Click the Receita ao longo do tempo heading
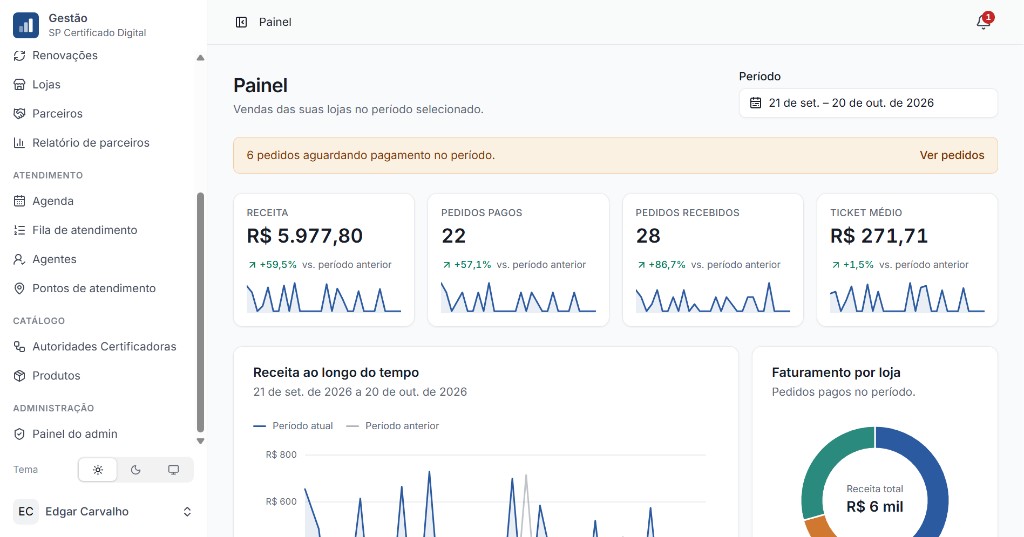This screenshot has height=537, width=1024. (x=336, y=372)
